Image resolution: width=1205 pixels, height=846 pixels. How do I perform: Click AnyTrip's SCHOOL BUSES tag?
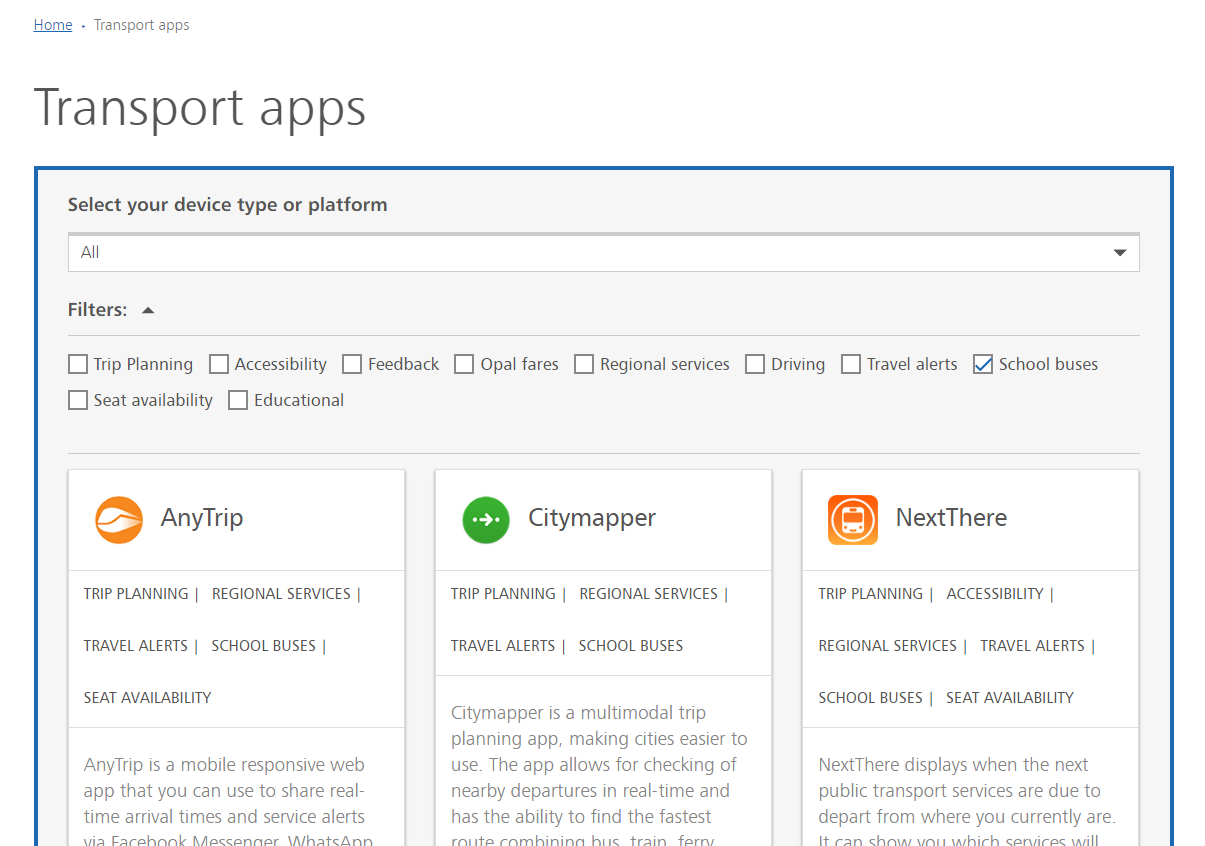coord(264,646)
